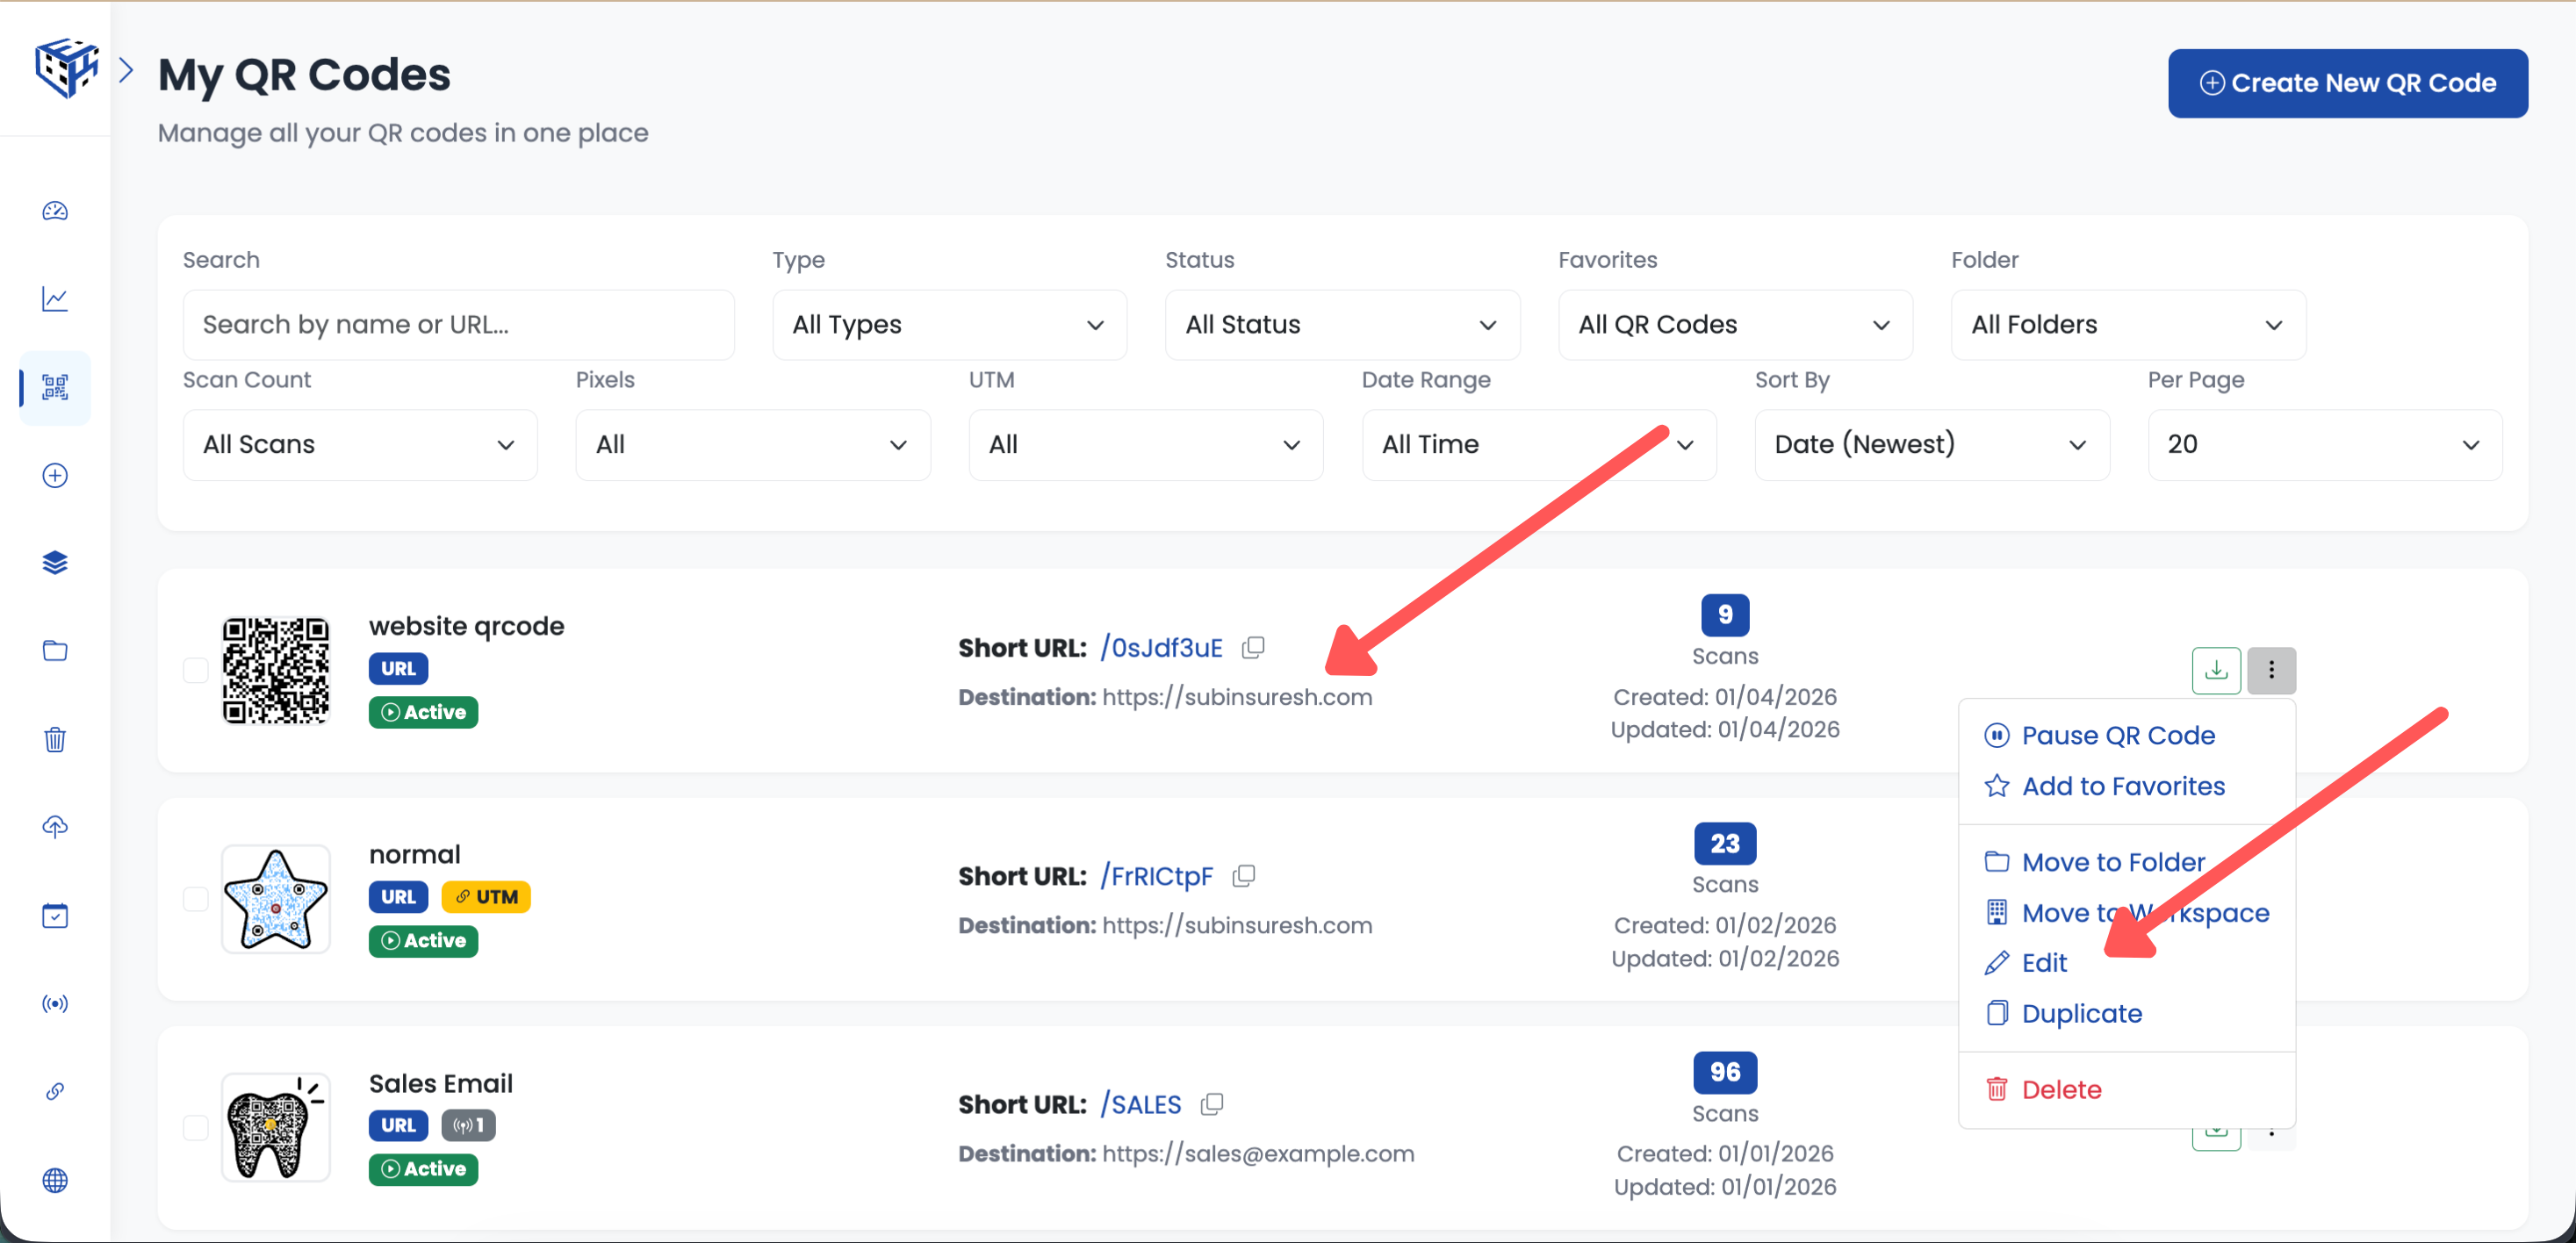The width and height of the screenshot is (2576, 1243).
Task: Choose Pause QR Code from menu
Action: (x=2117, y=735)
